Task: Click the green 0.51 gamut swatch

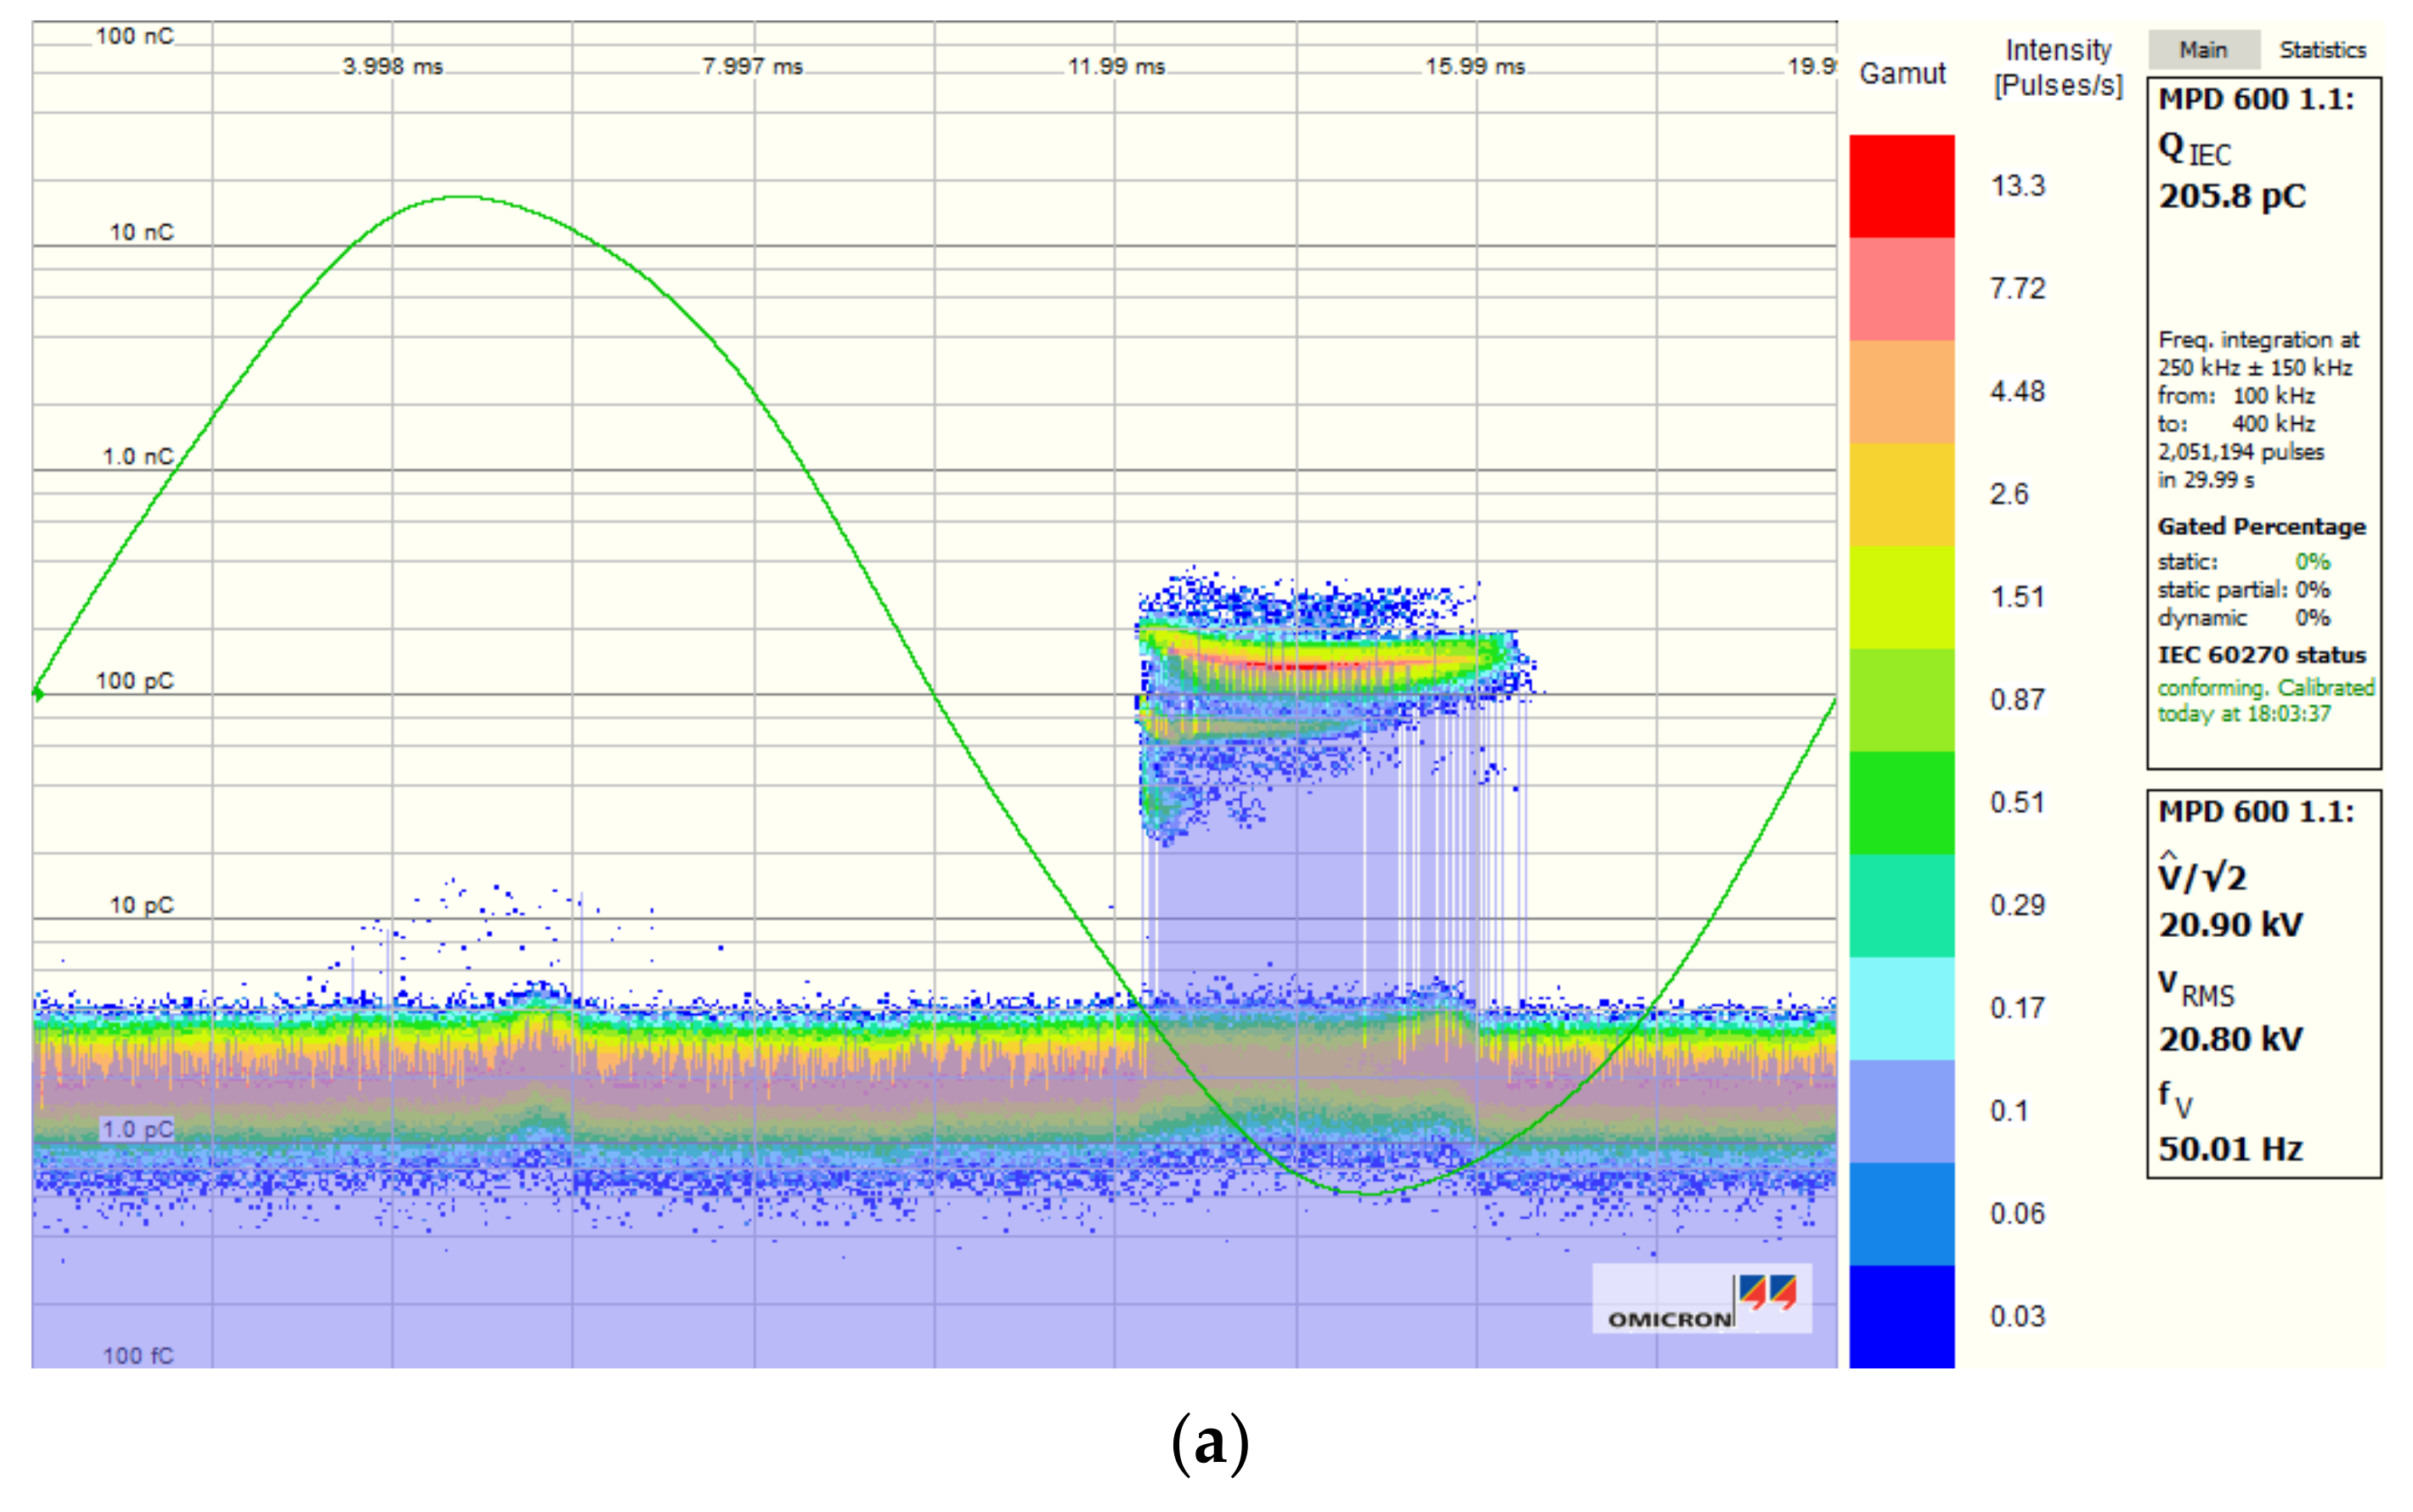Action: point(1901,803)
